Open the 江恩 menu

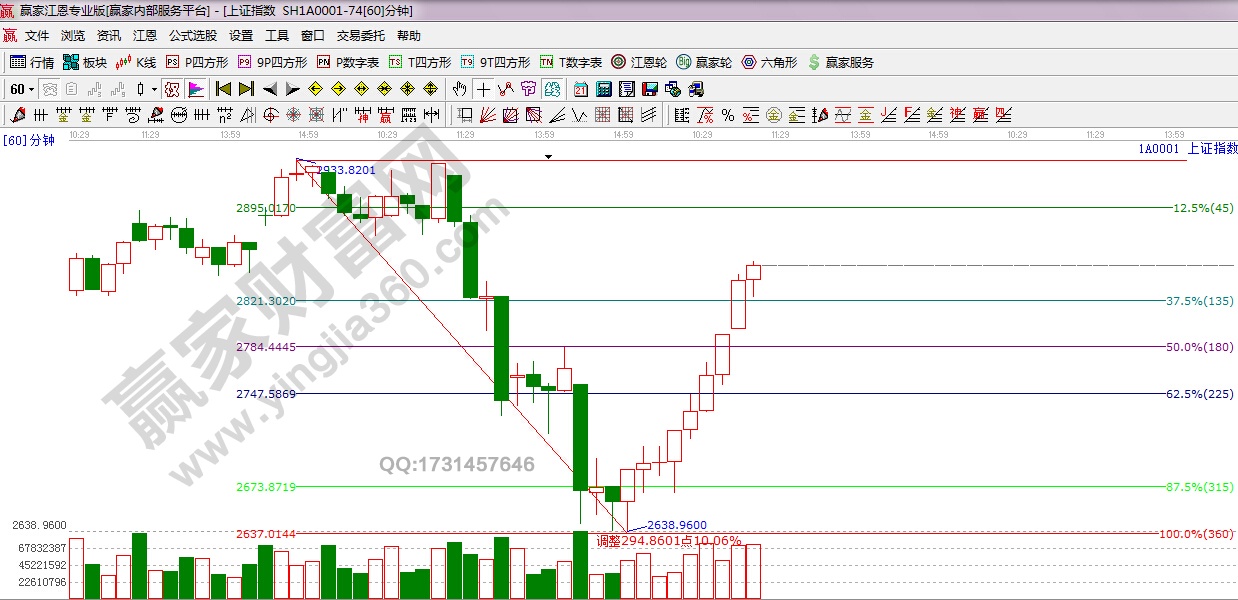click(145, 35)
